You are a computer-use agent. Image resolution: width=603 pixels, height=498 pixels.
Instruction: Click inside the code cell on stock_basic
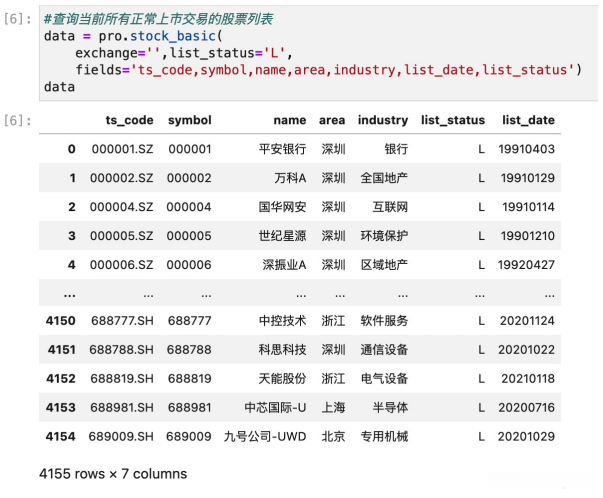173,36
